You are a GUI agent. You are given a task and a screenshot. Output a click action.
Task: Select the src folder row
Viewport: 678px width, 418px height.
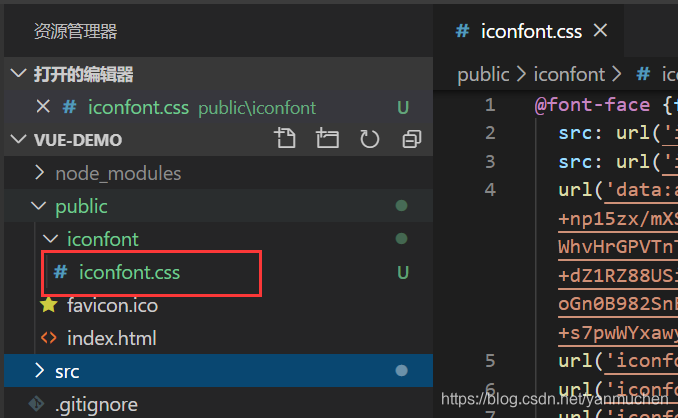pyautogui.click(x=218, y=370)
